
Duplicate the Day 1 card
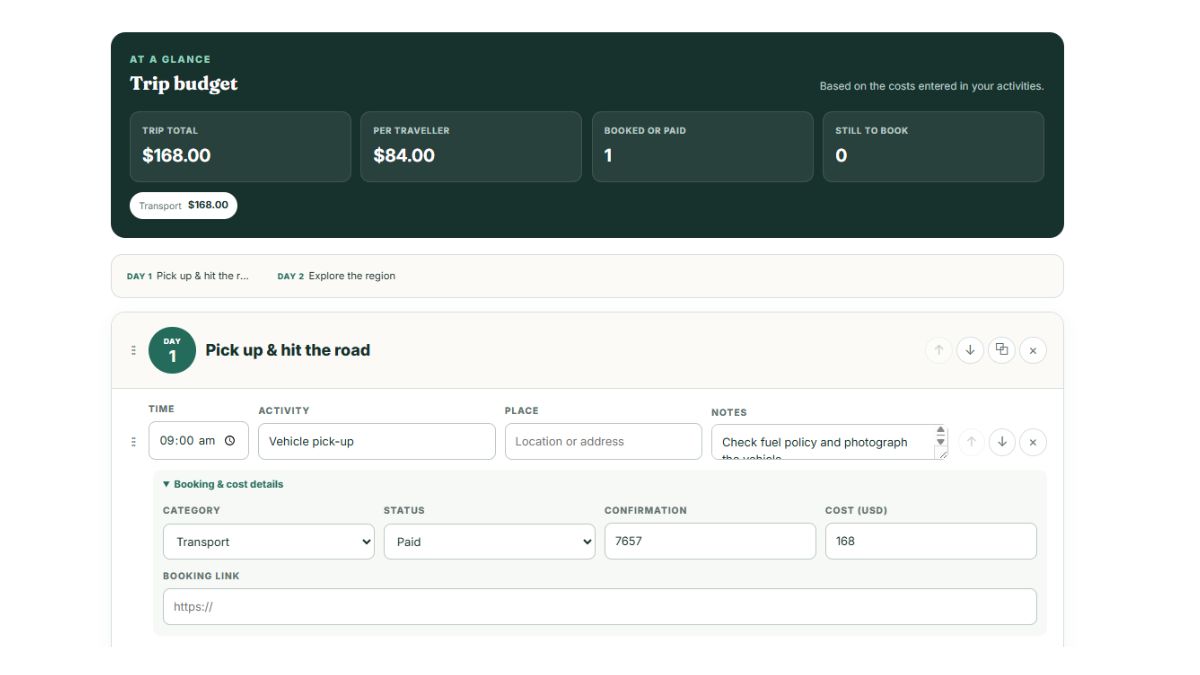tap(1001, 350)
